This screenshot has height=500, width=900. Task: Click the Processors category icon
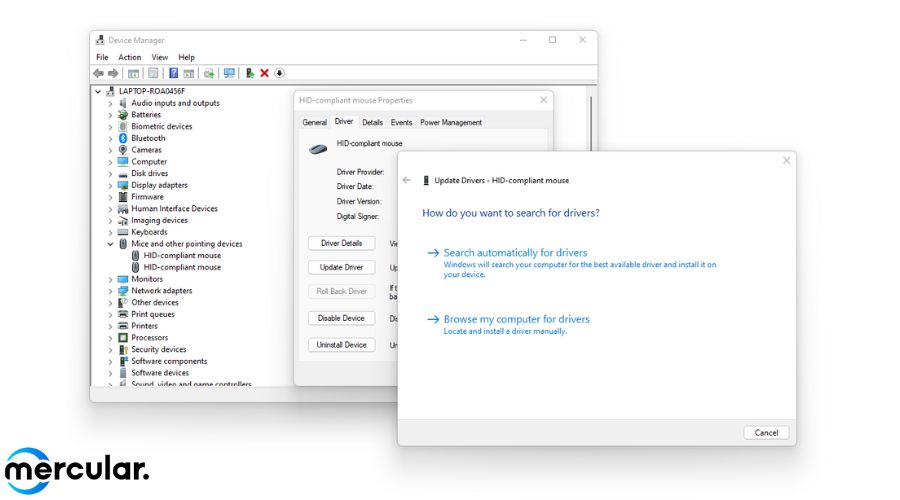click(123, 338)
